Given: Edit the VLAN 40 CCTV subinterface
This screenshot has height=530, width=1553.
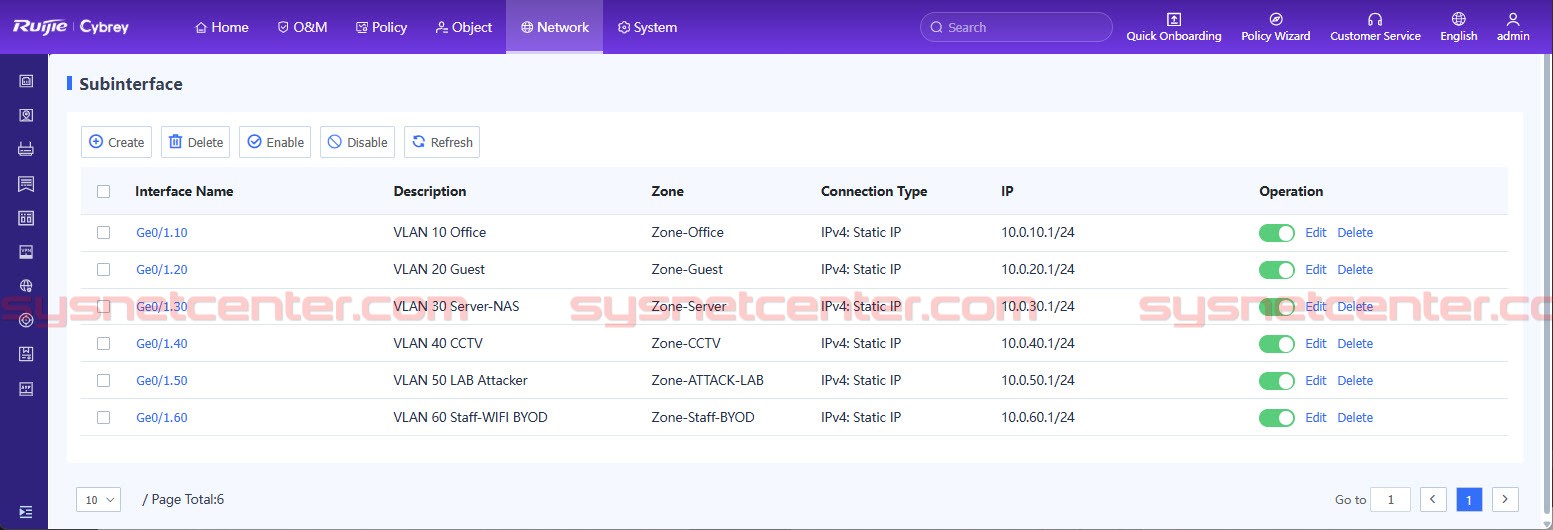Looking at the screenshot, I should pyautogui.click(x=1316, y=343).
